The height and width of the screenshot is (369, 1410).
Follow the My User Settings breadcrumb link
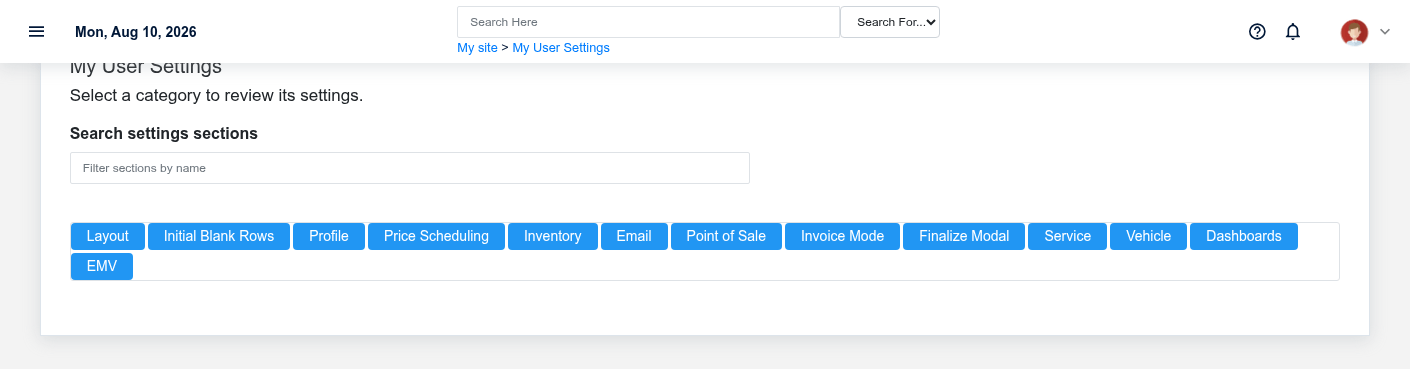coord(561,48)
